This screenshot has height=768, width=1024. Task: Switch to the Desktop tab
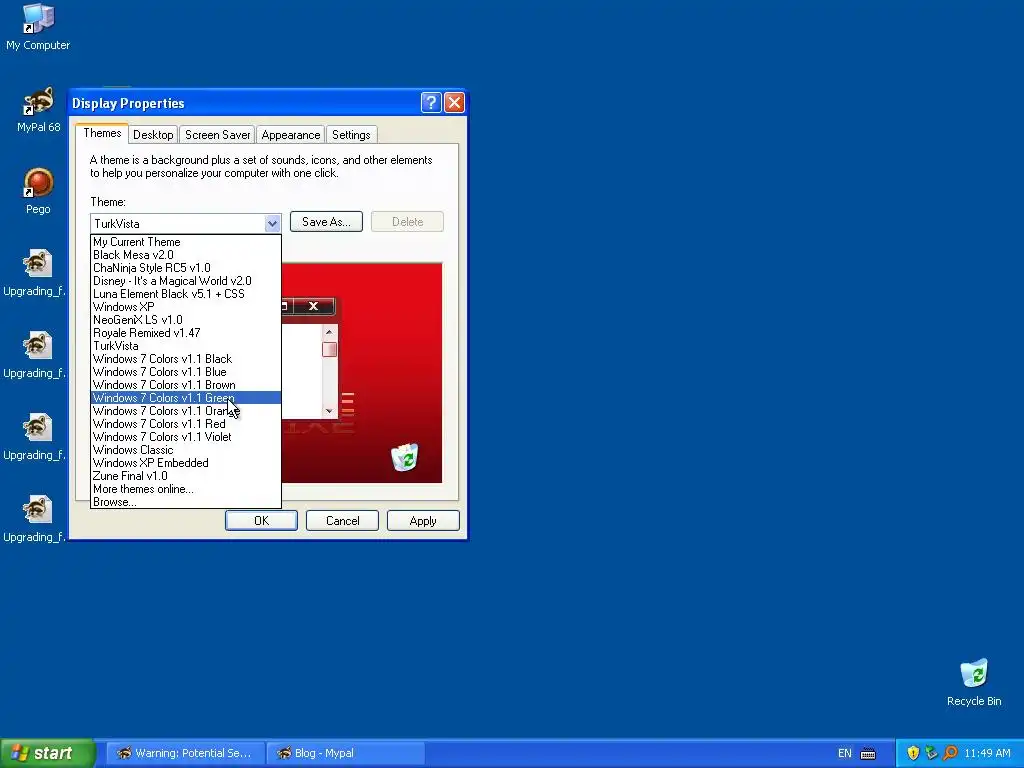pyautogui.click(x=153, y=135)
